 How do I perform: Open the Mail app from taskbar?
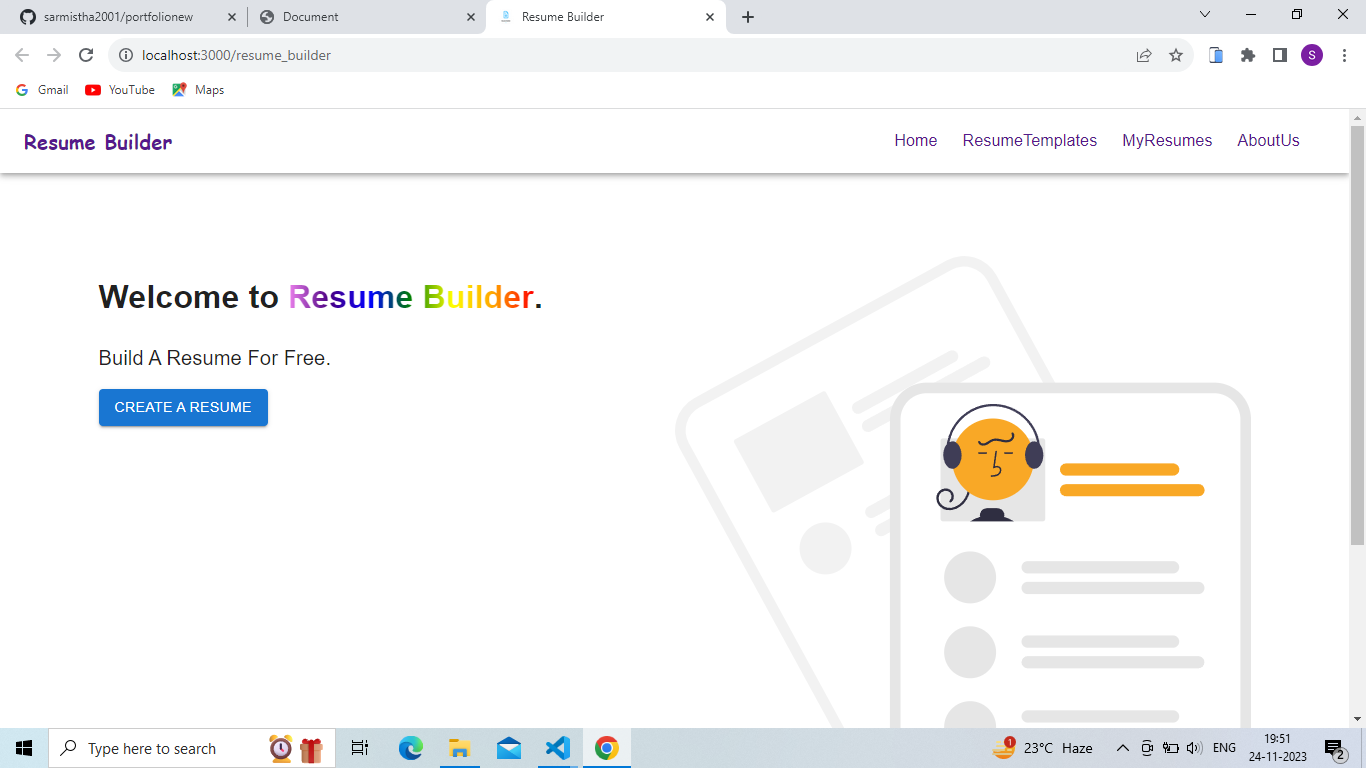(x=508, y=748)
